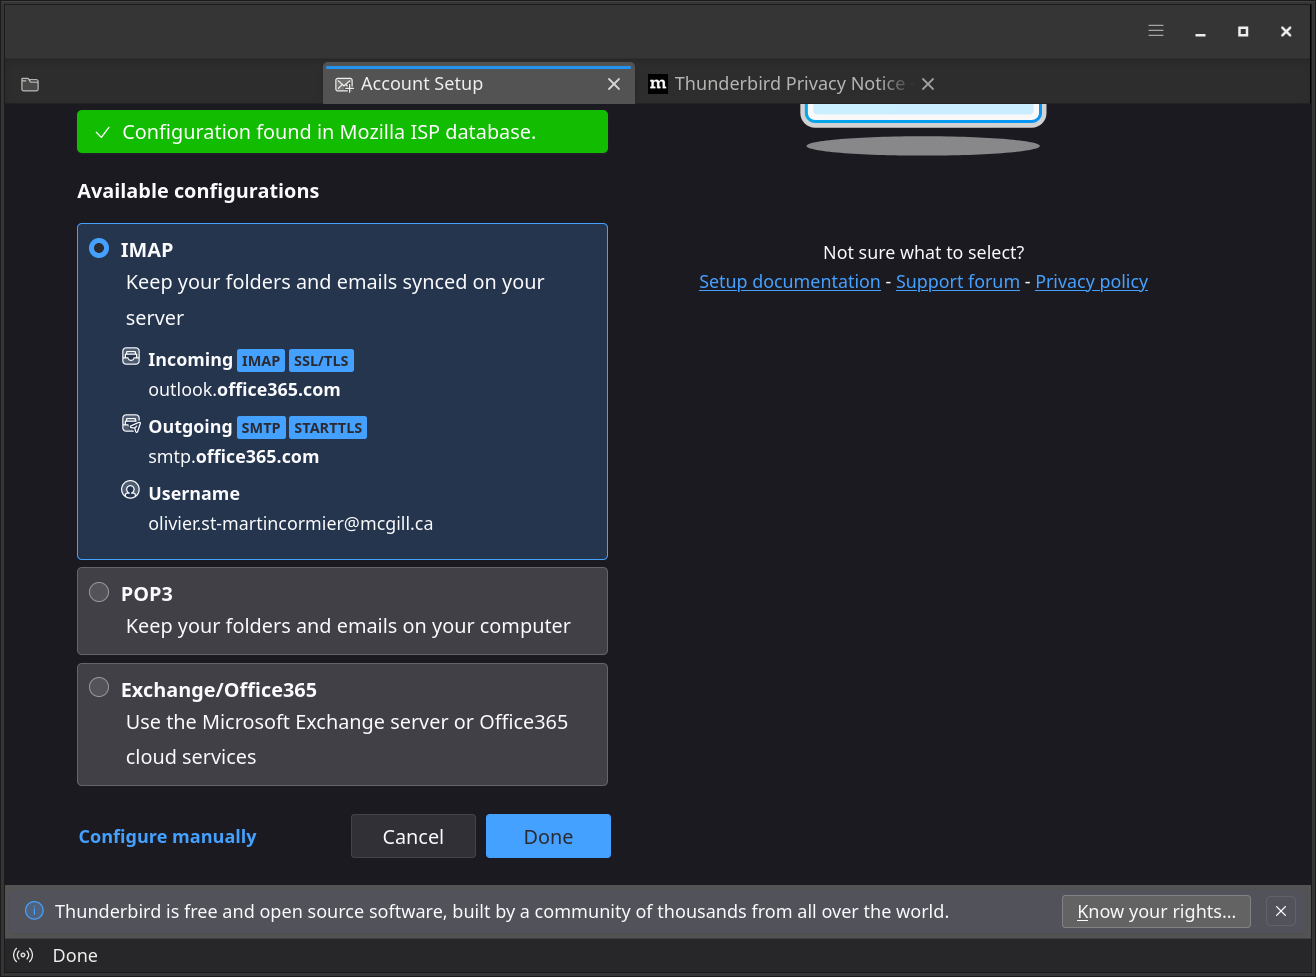Viewport: 1316px width, 977px height.
Task: Close the Thunderbird window
Action: point(1286,32)
